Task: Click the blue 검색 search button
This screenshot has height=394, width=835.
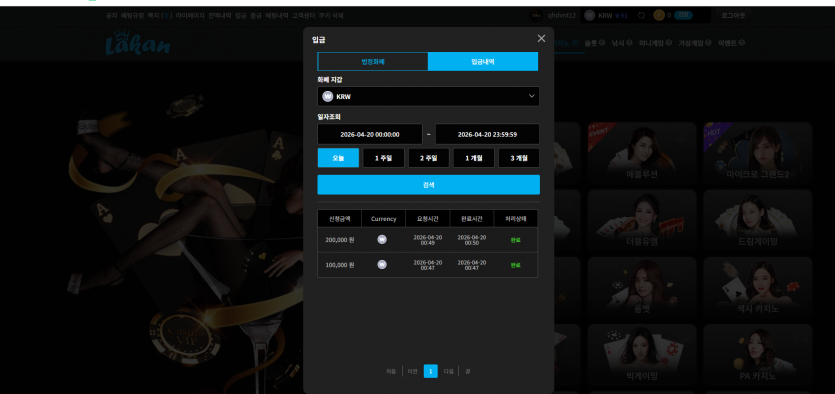Action: coord(429,185)
